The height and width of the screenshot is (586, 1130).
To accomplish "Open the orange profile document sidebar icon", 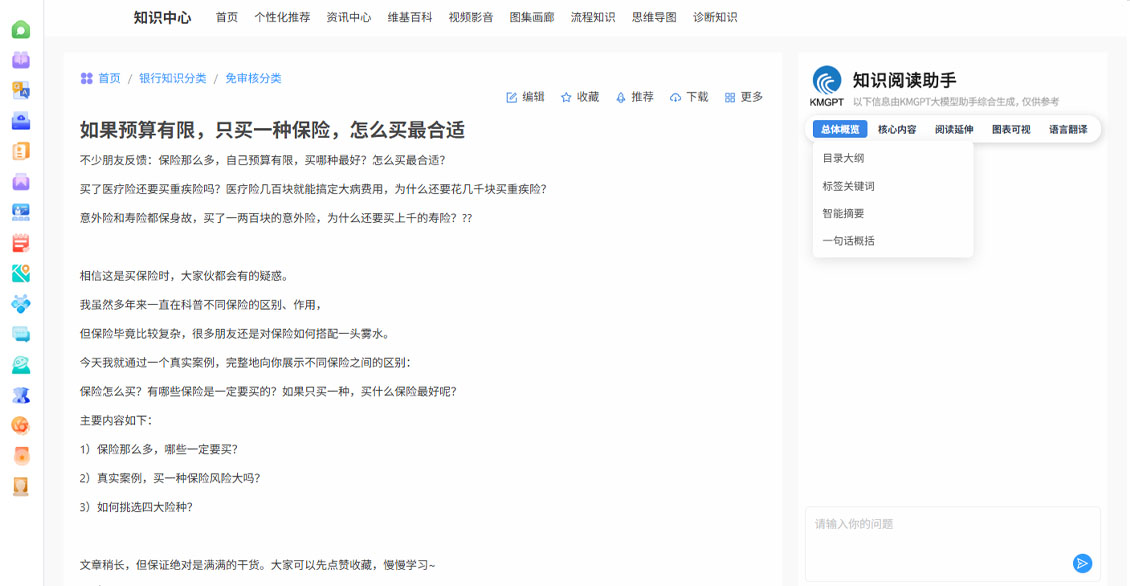I will coord(21,151).
